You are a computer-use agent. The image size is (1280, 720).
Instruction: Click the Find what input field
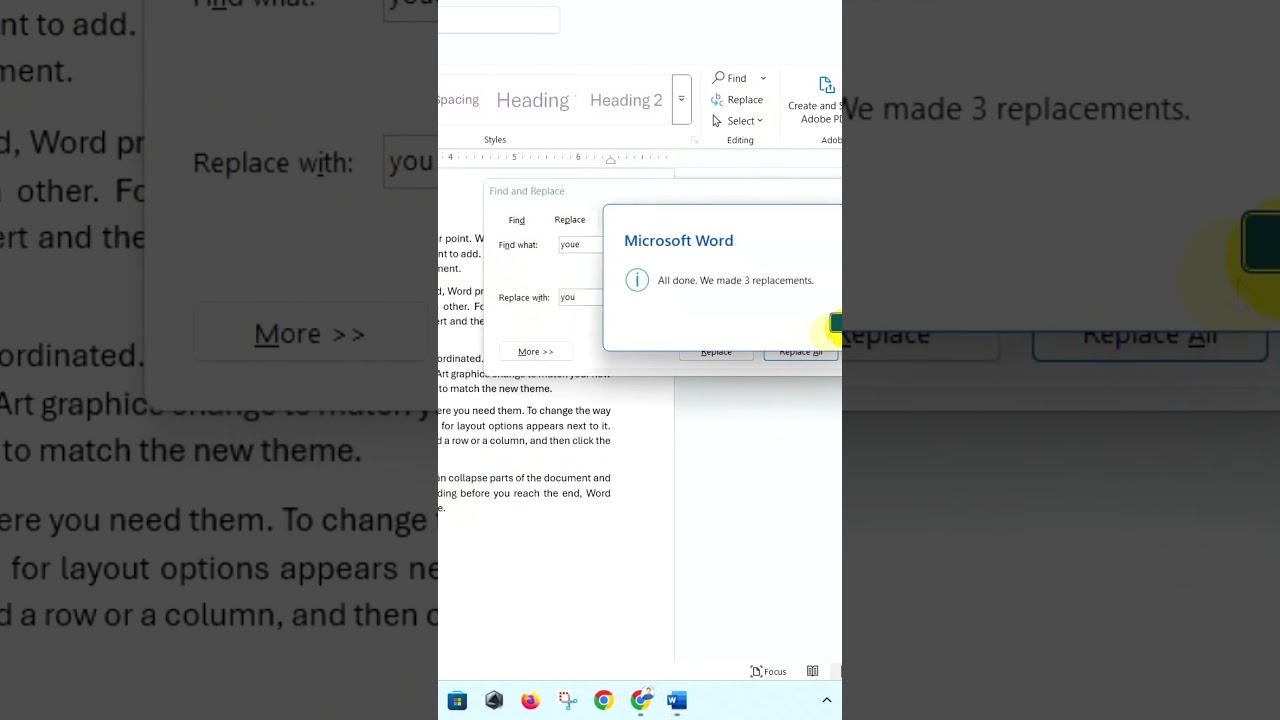tap(580, 244)
